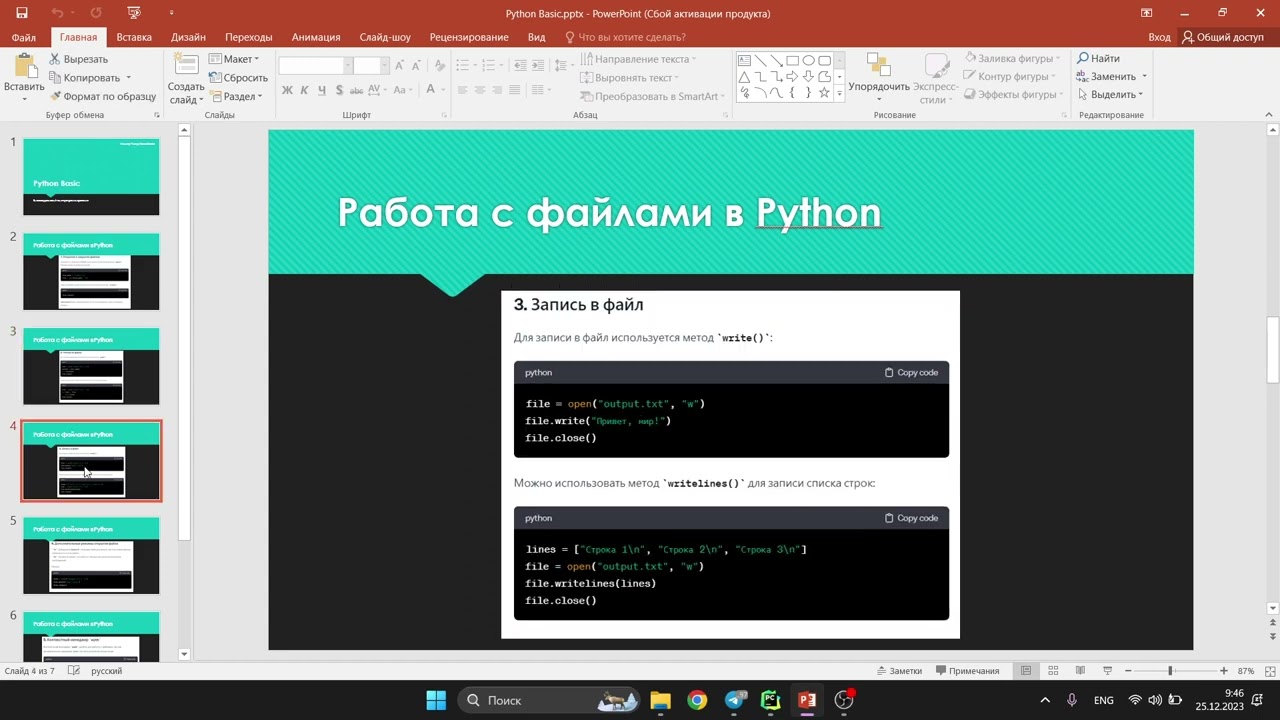Switch to Slide Sorter view icon

coord(1053,671)
